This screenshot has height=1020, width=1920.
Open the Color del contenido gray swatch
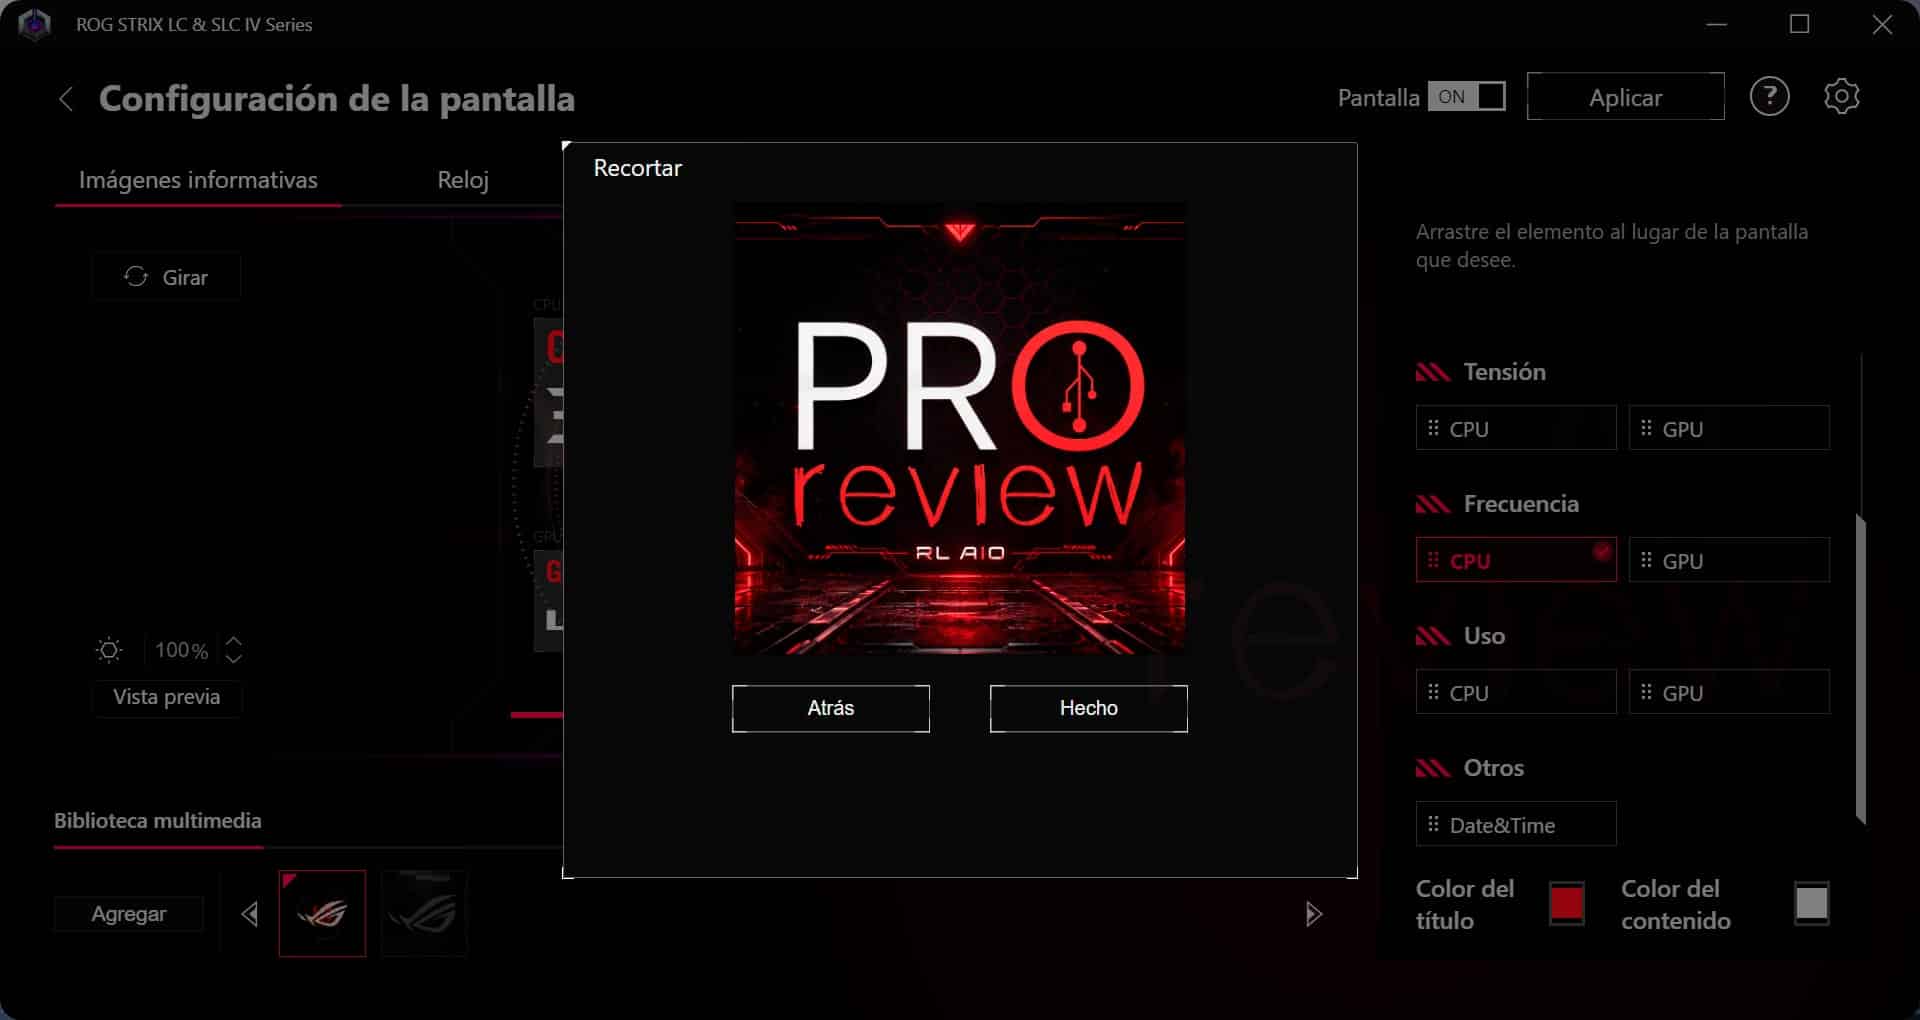[1811, 904]
